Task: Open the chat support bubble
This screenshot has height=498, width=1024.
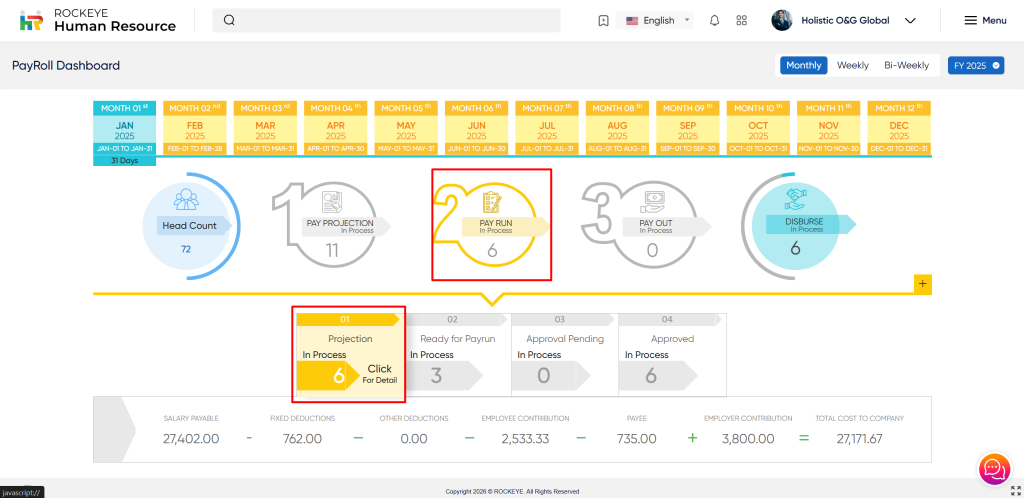Action: click(x=993, y=468)
